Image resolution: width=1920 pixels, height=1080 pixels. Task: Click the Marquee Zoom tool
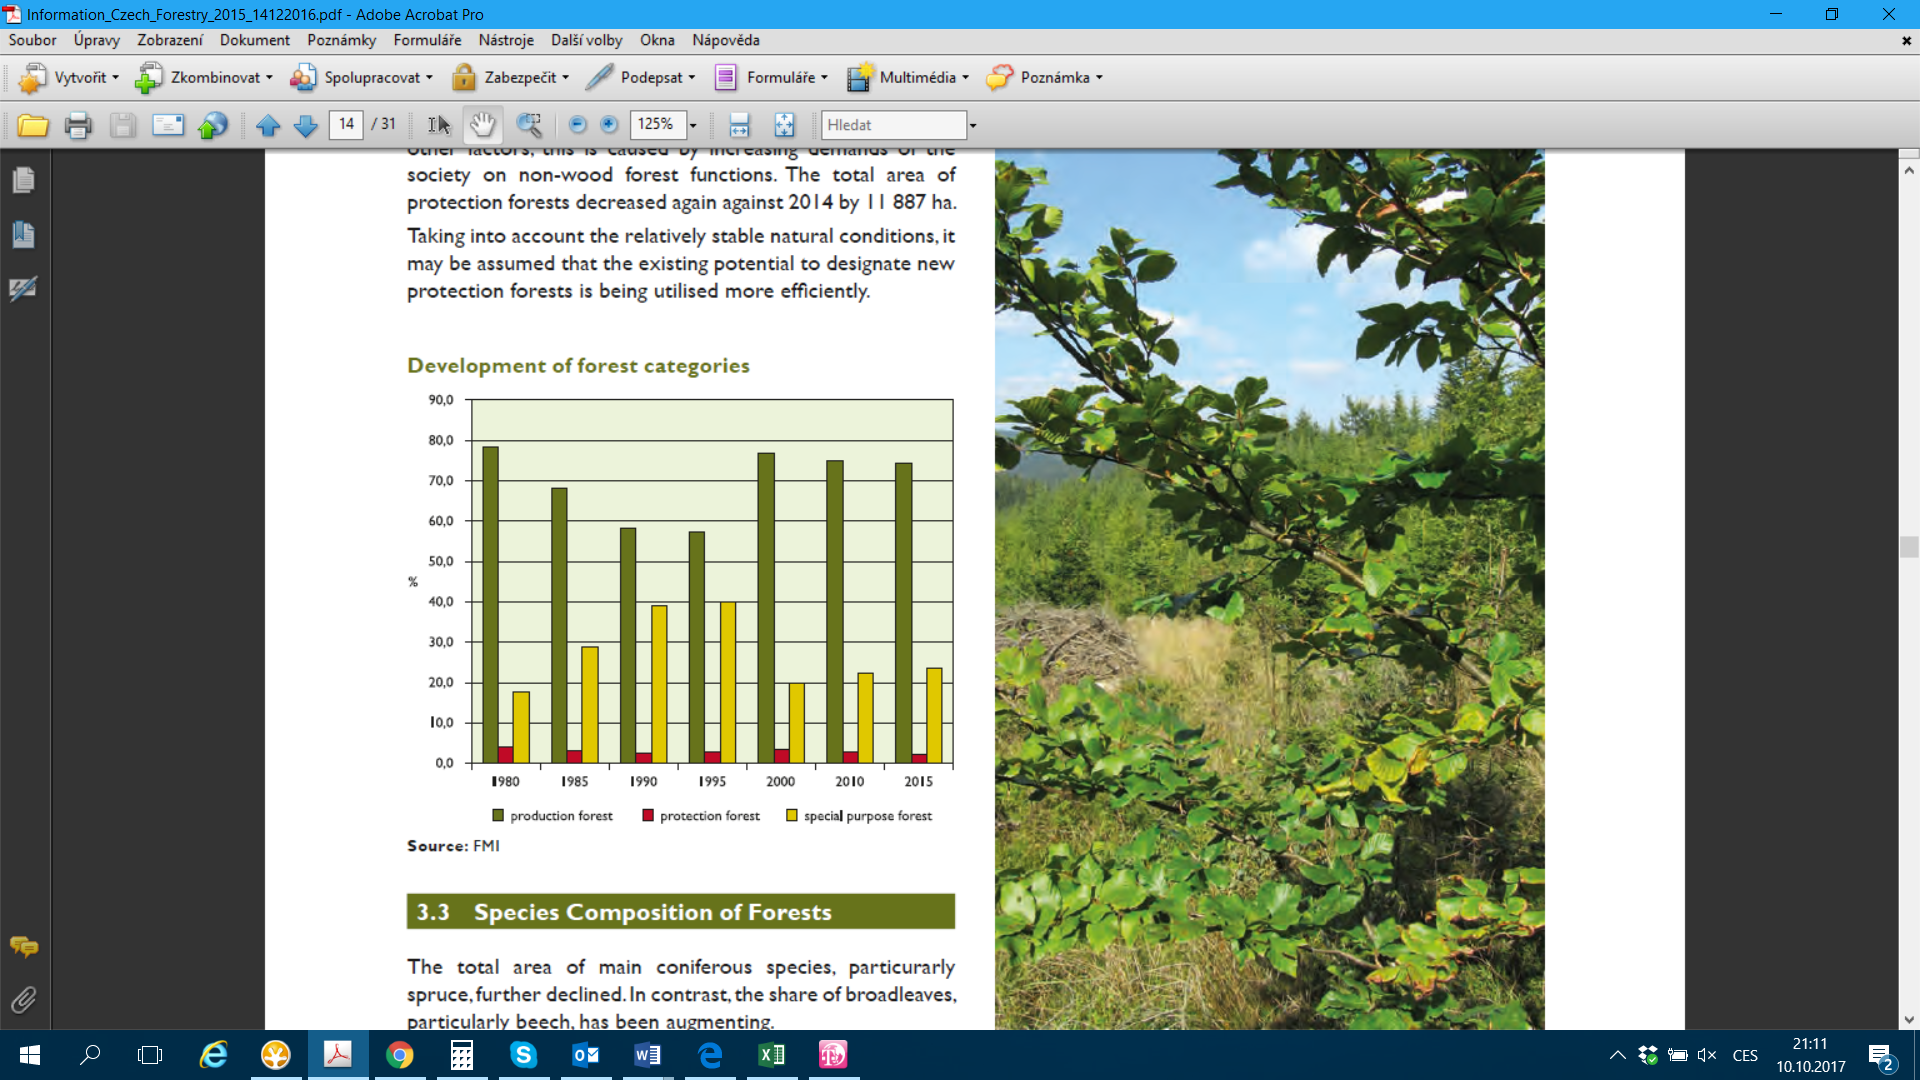528,125
